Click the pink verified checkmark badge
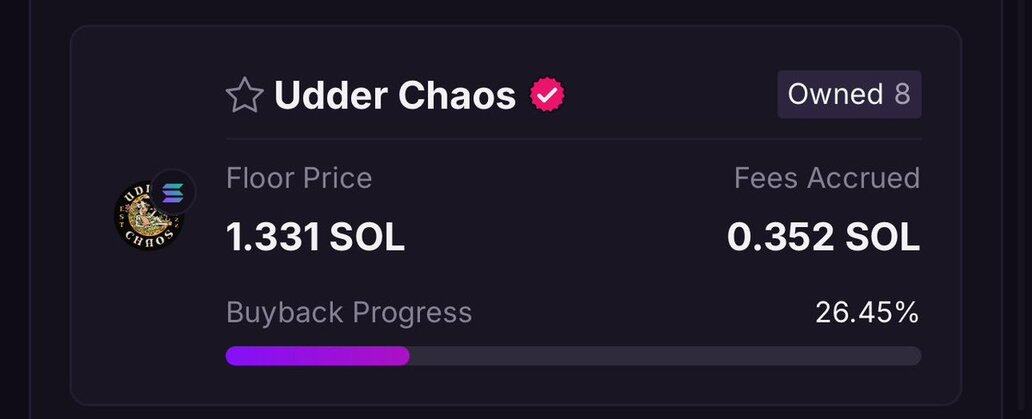The image size is (1032, 419). (x=547, y=95)
